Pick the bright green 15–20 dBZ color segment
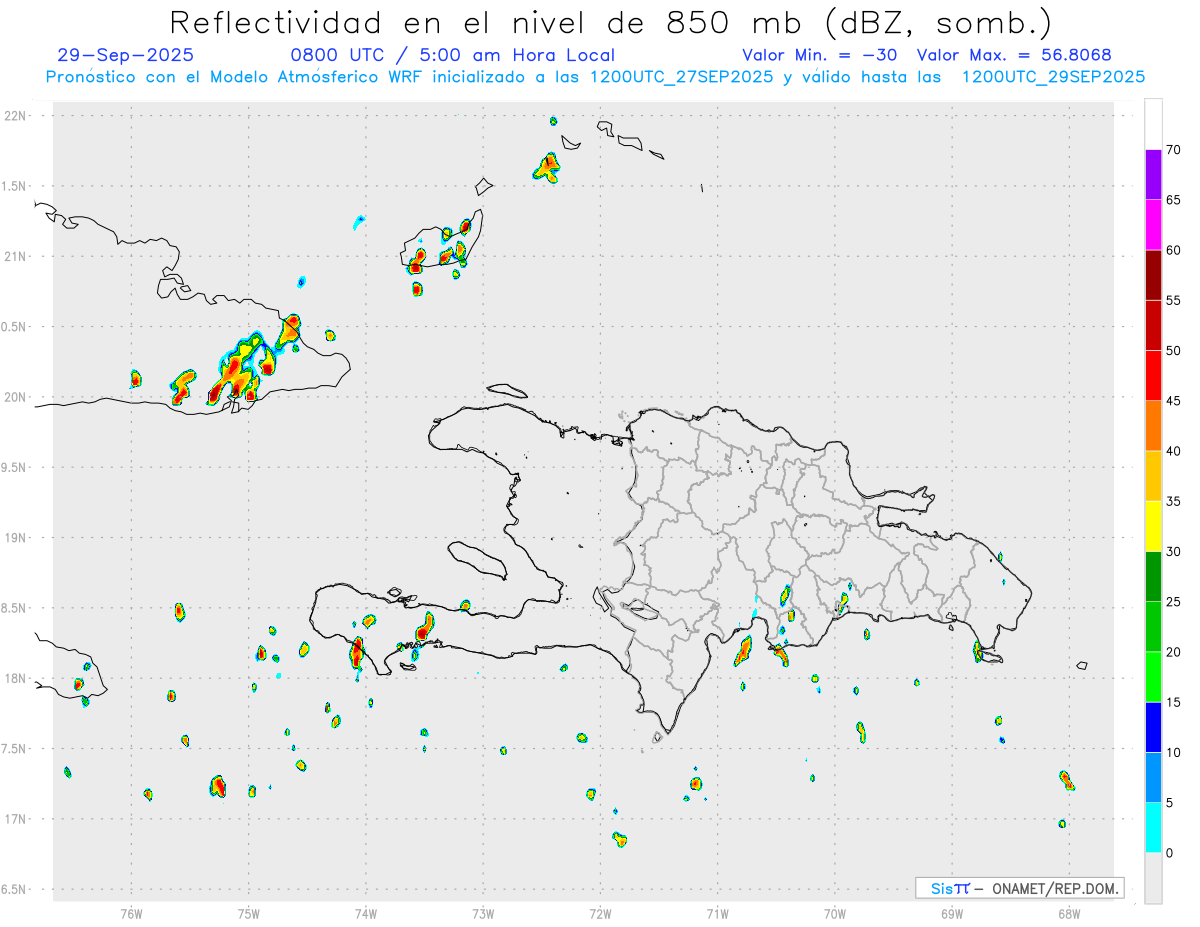Screen dimensions: 1200x927 tap(1153, 677)
